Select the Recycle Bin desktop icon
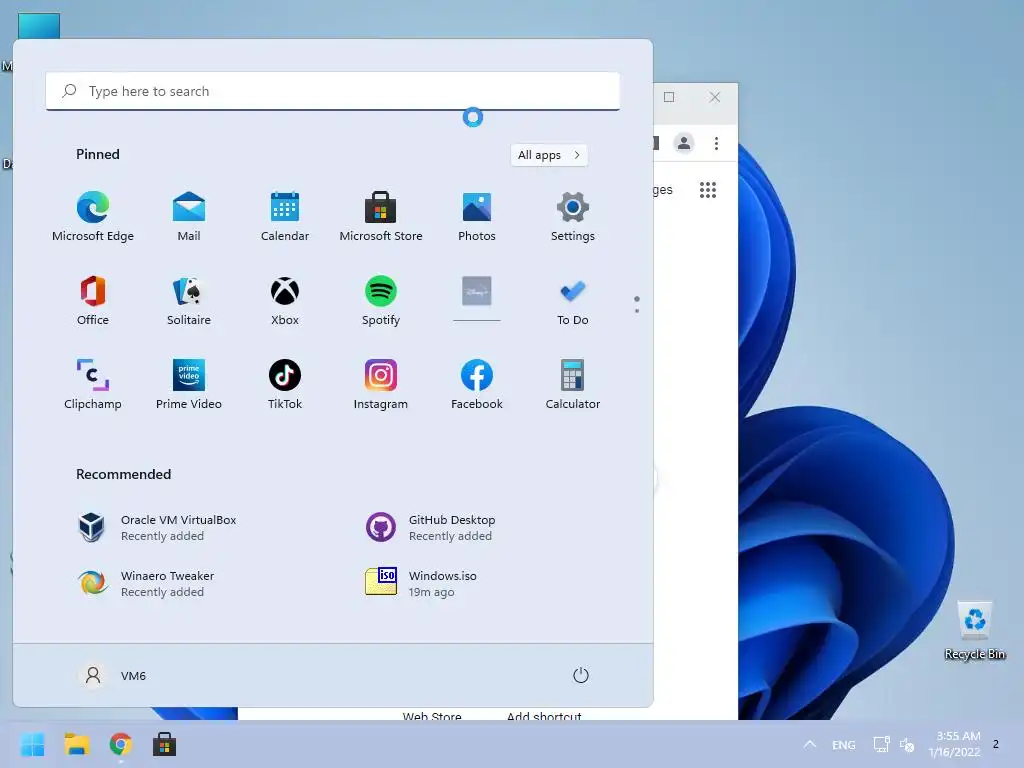 (974, 631)
